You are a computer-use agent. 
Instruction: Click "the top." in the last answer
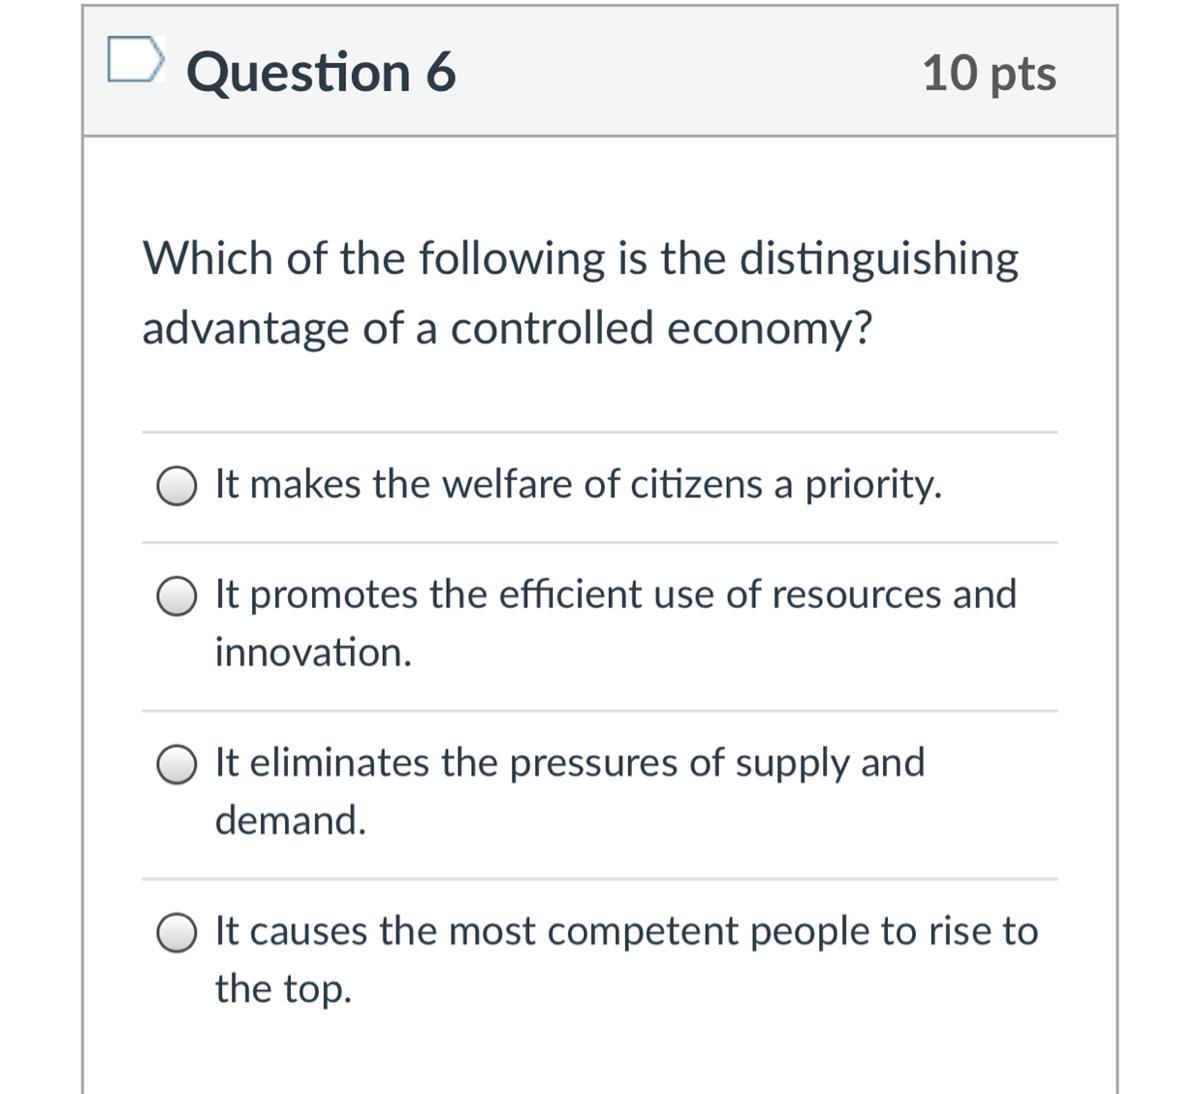tap(283, 989)
